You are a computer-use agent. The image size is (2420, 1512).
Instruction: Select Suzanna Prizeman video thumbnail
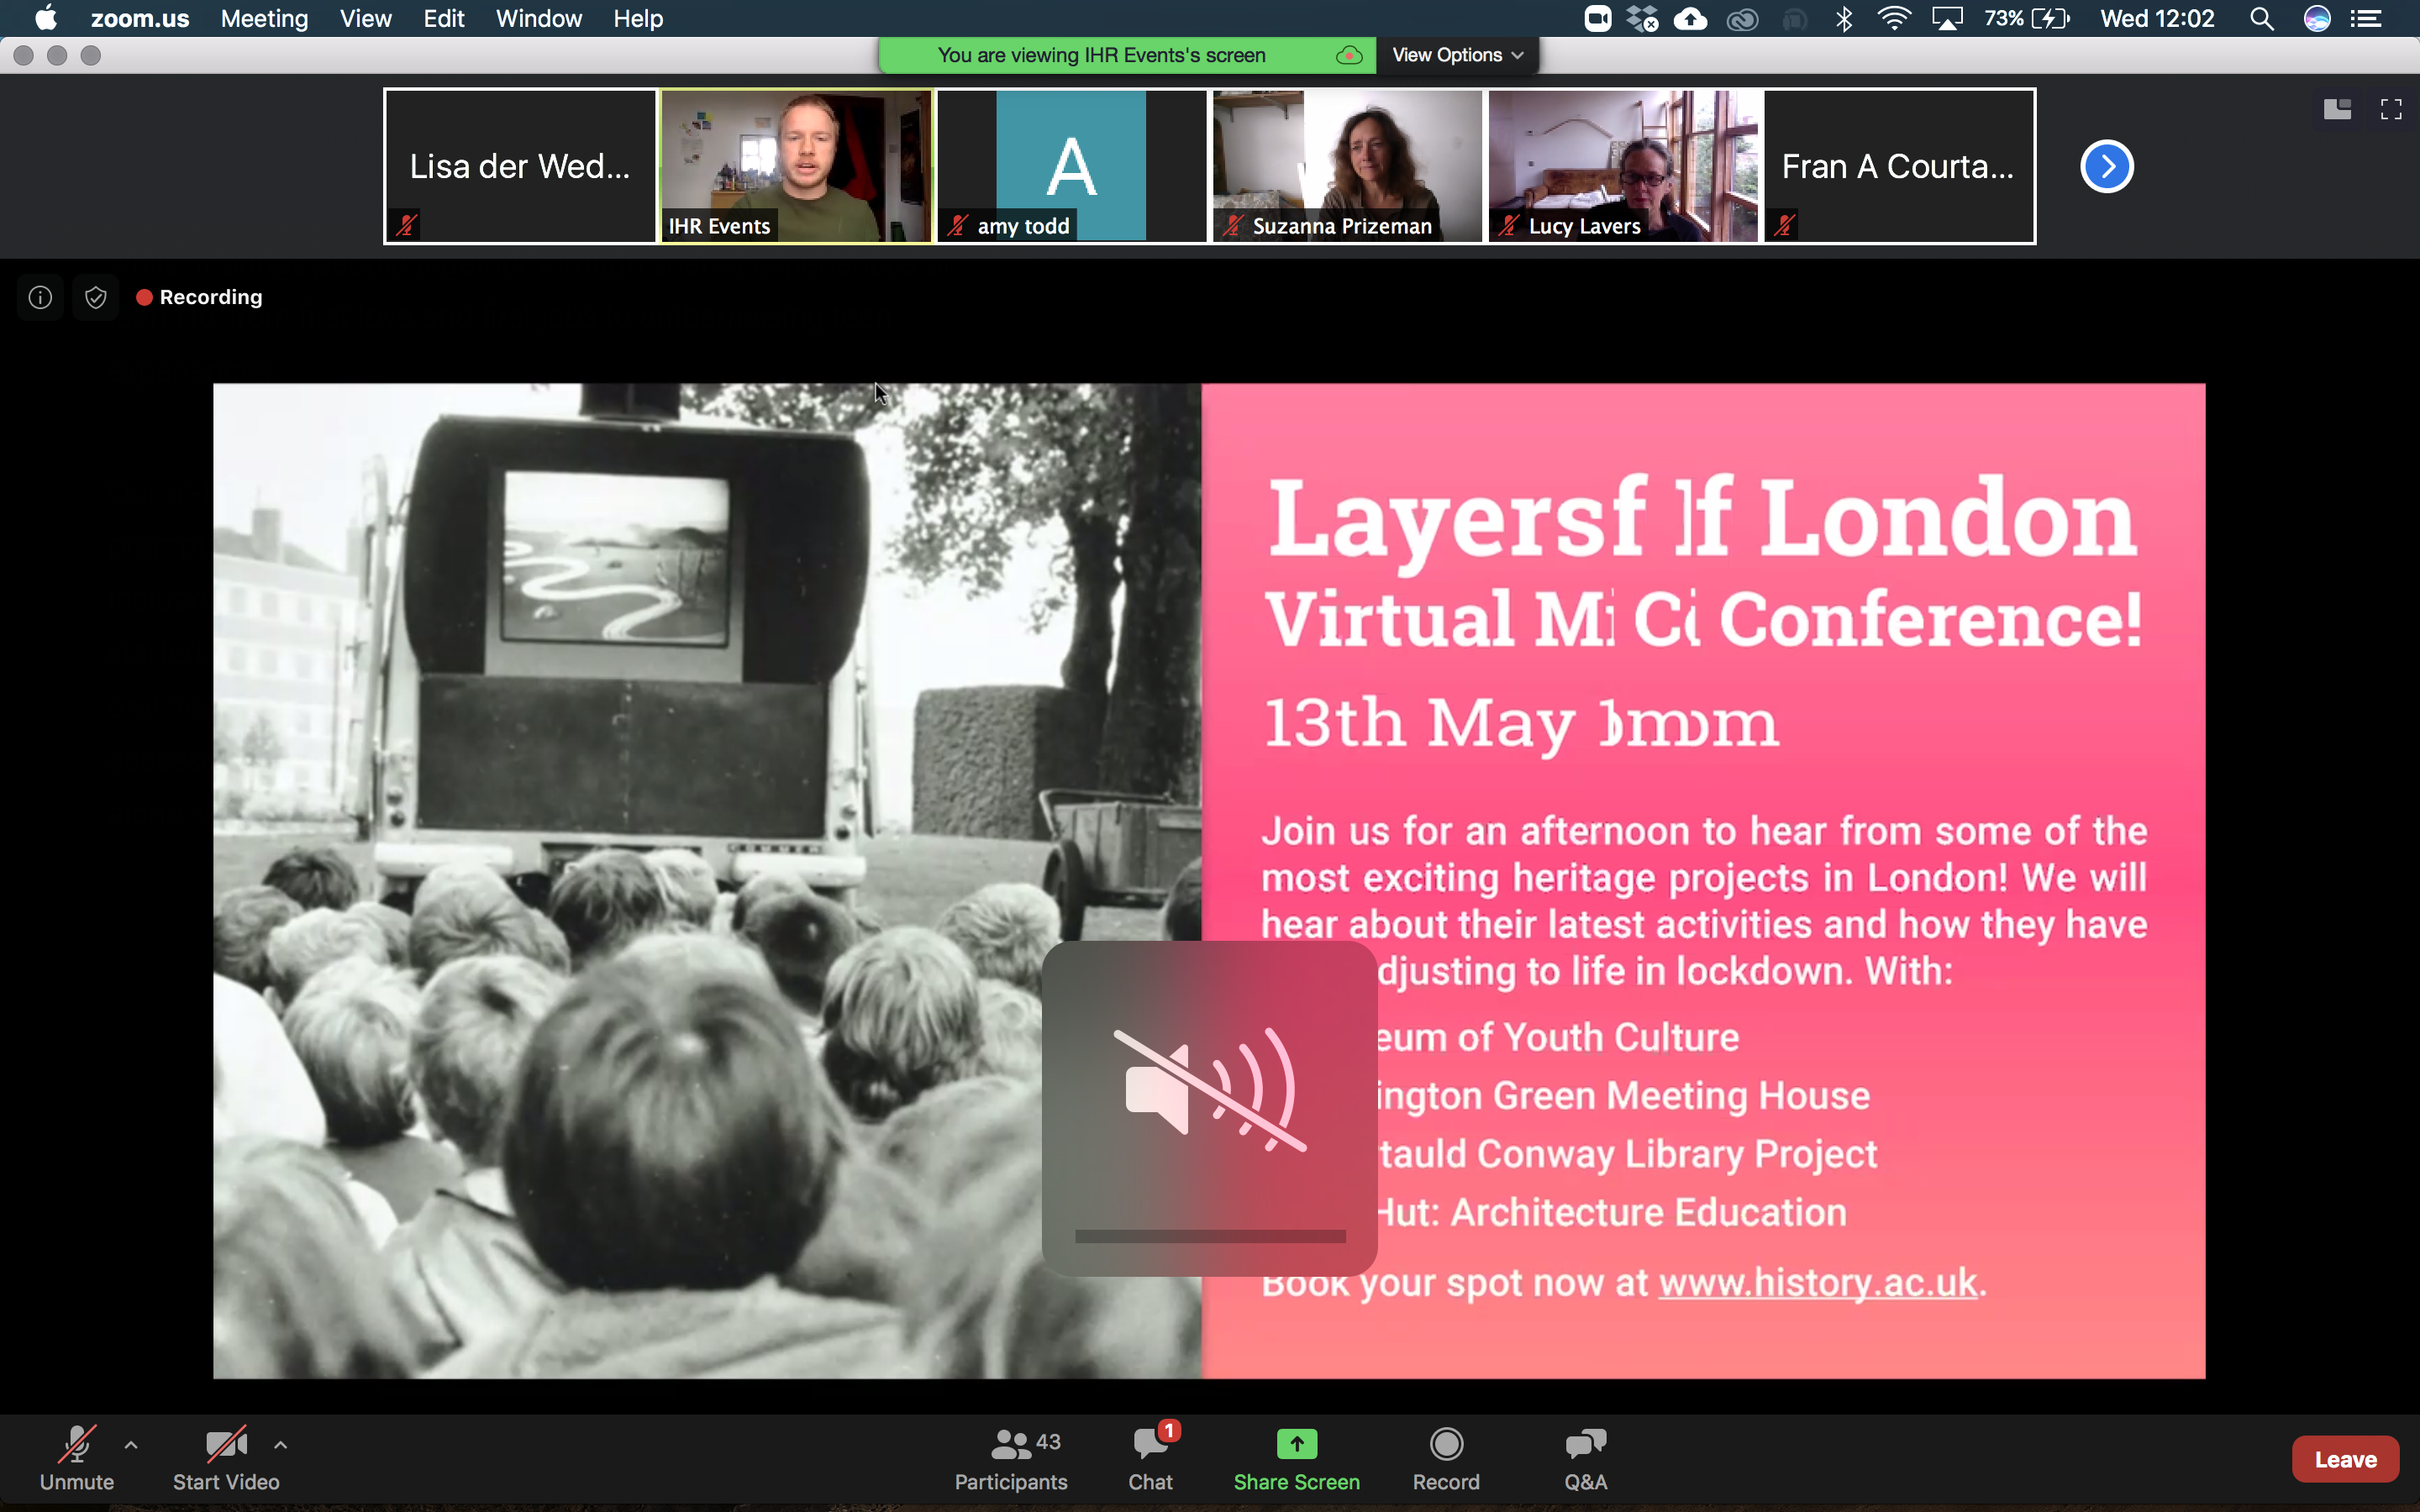click(1347, 166)
